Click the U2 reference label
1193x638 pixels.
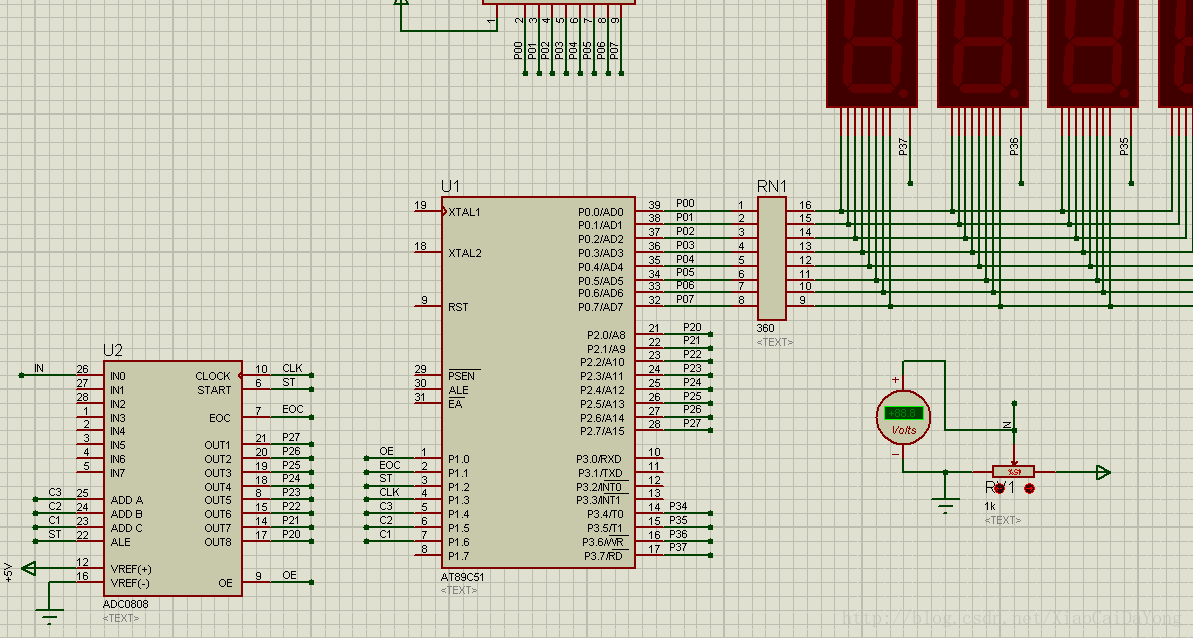[x=113, y=351]
